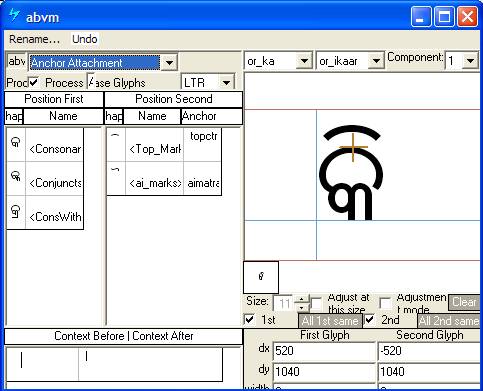Increase size with the up arrow
Image resolution: width=483 pixels, height=391 pixels.
click(x=302, y=299)
